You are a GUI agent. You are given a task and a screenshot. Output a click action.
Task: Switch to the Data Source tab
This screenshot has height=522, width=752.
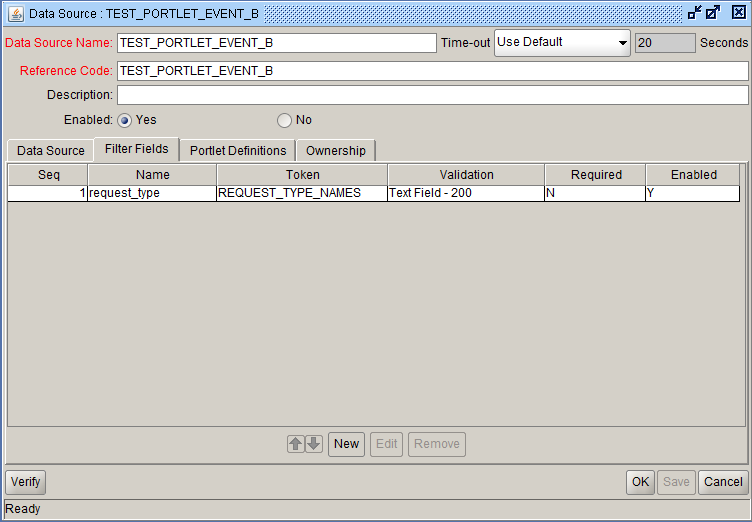[51, 151]
